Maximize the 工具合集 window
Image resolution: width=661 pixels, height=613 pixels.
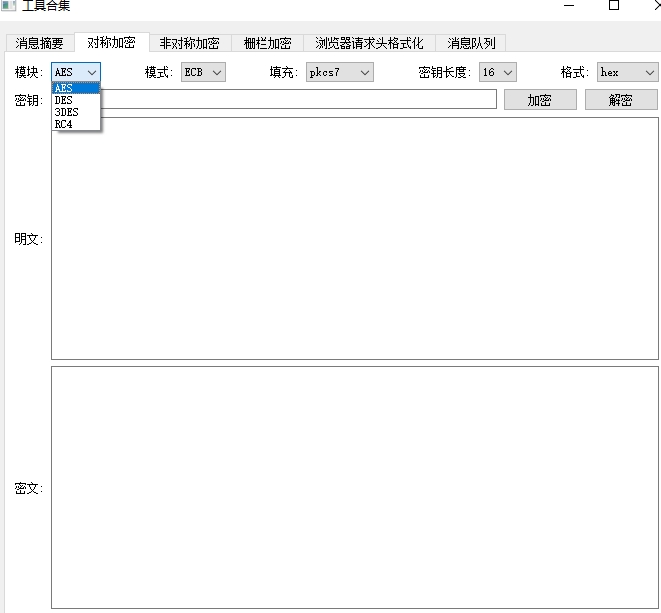[x=614, y=5]
